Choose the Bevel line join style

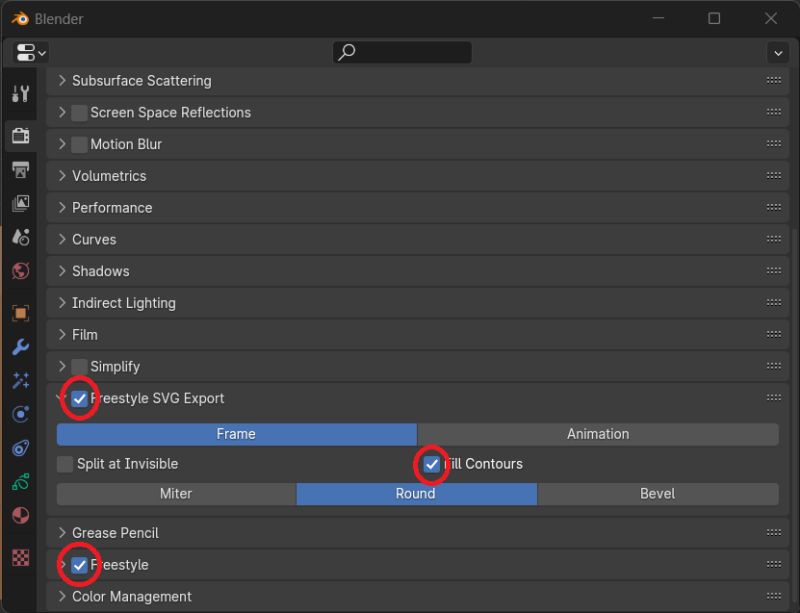pyautogui.click(x=657, y=493)
